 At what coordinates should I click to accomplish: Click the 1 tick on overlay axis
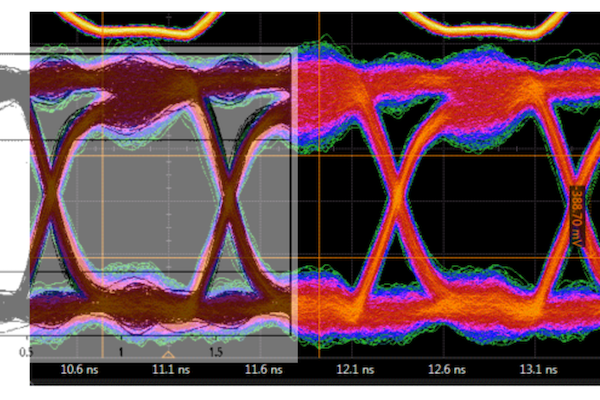pos(121,353)
